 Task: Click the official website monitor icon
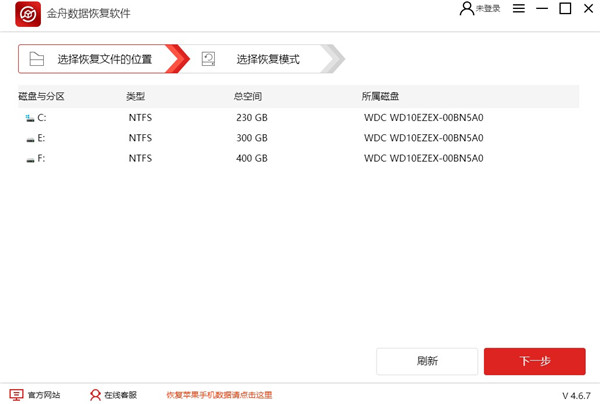pyautogui.click(x=15, y=394)
